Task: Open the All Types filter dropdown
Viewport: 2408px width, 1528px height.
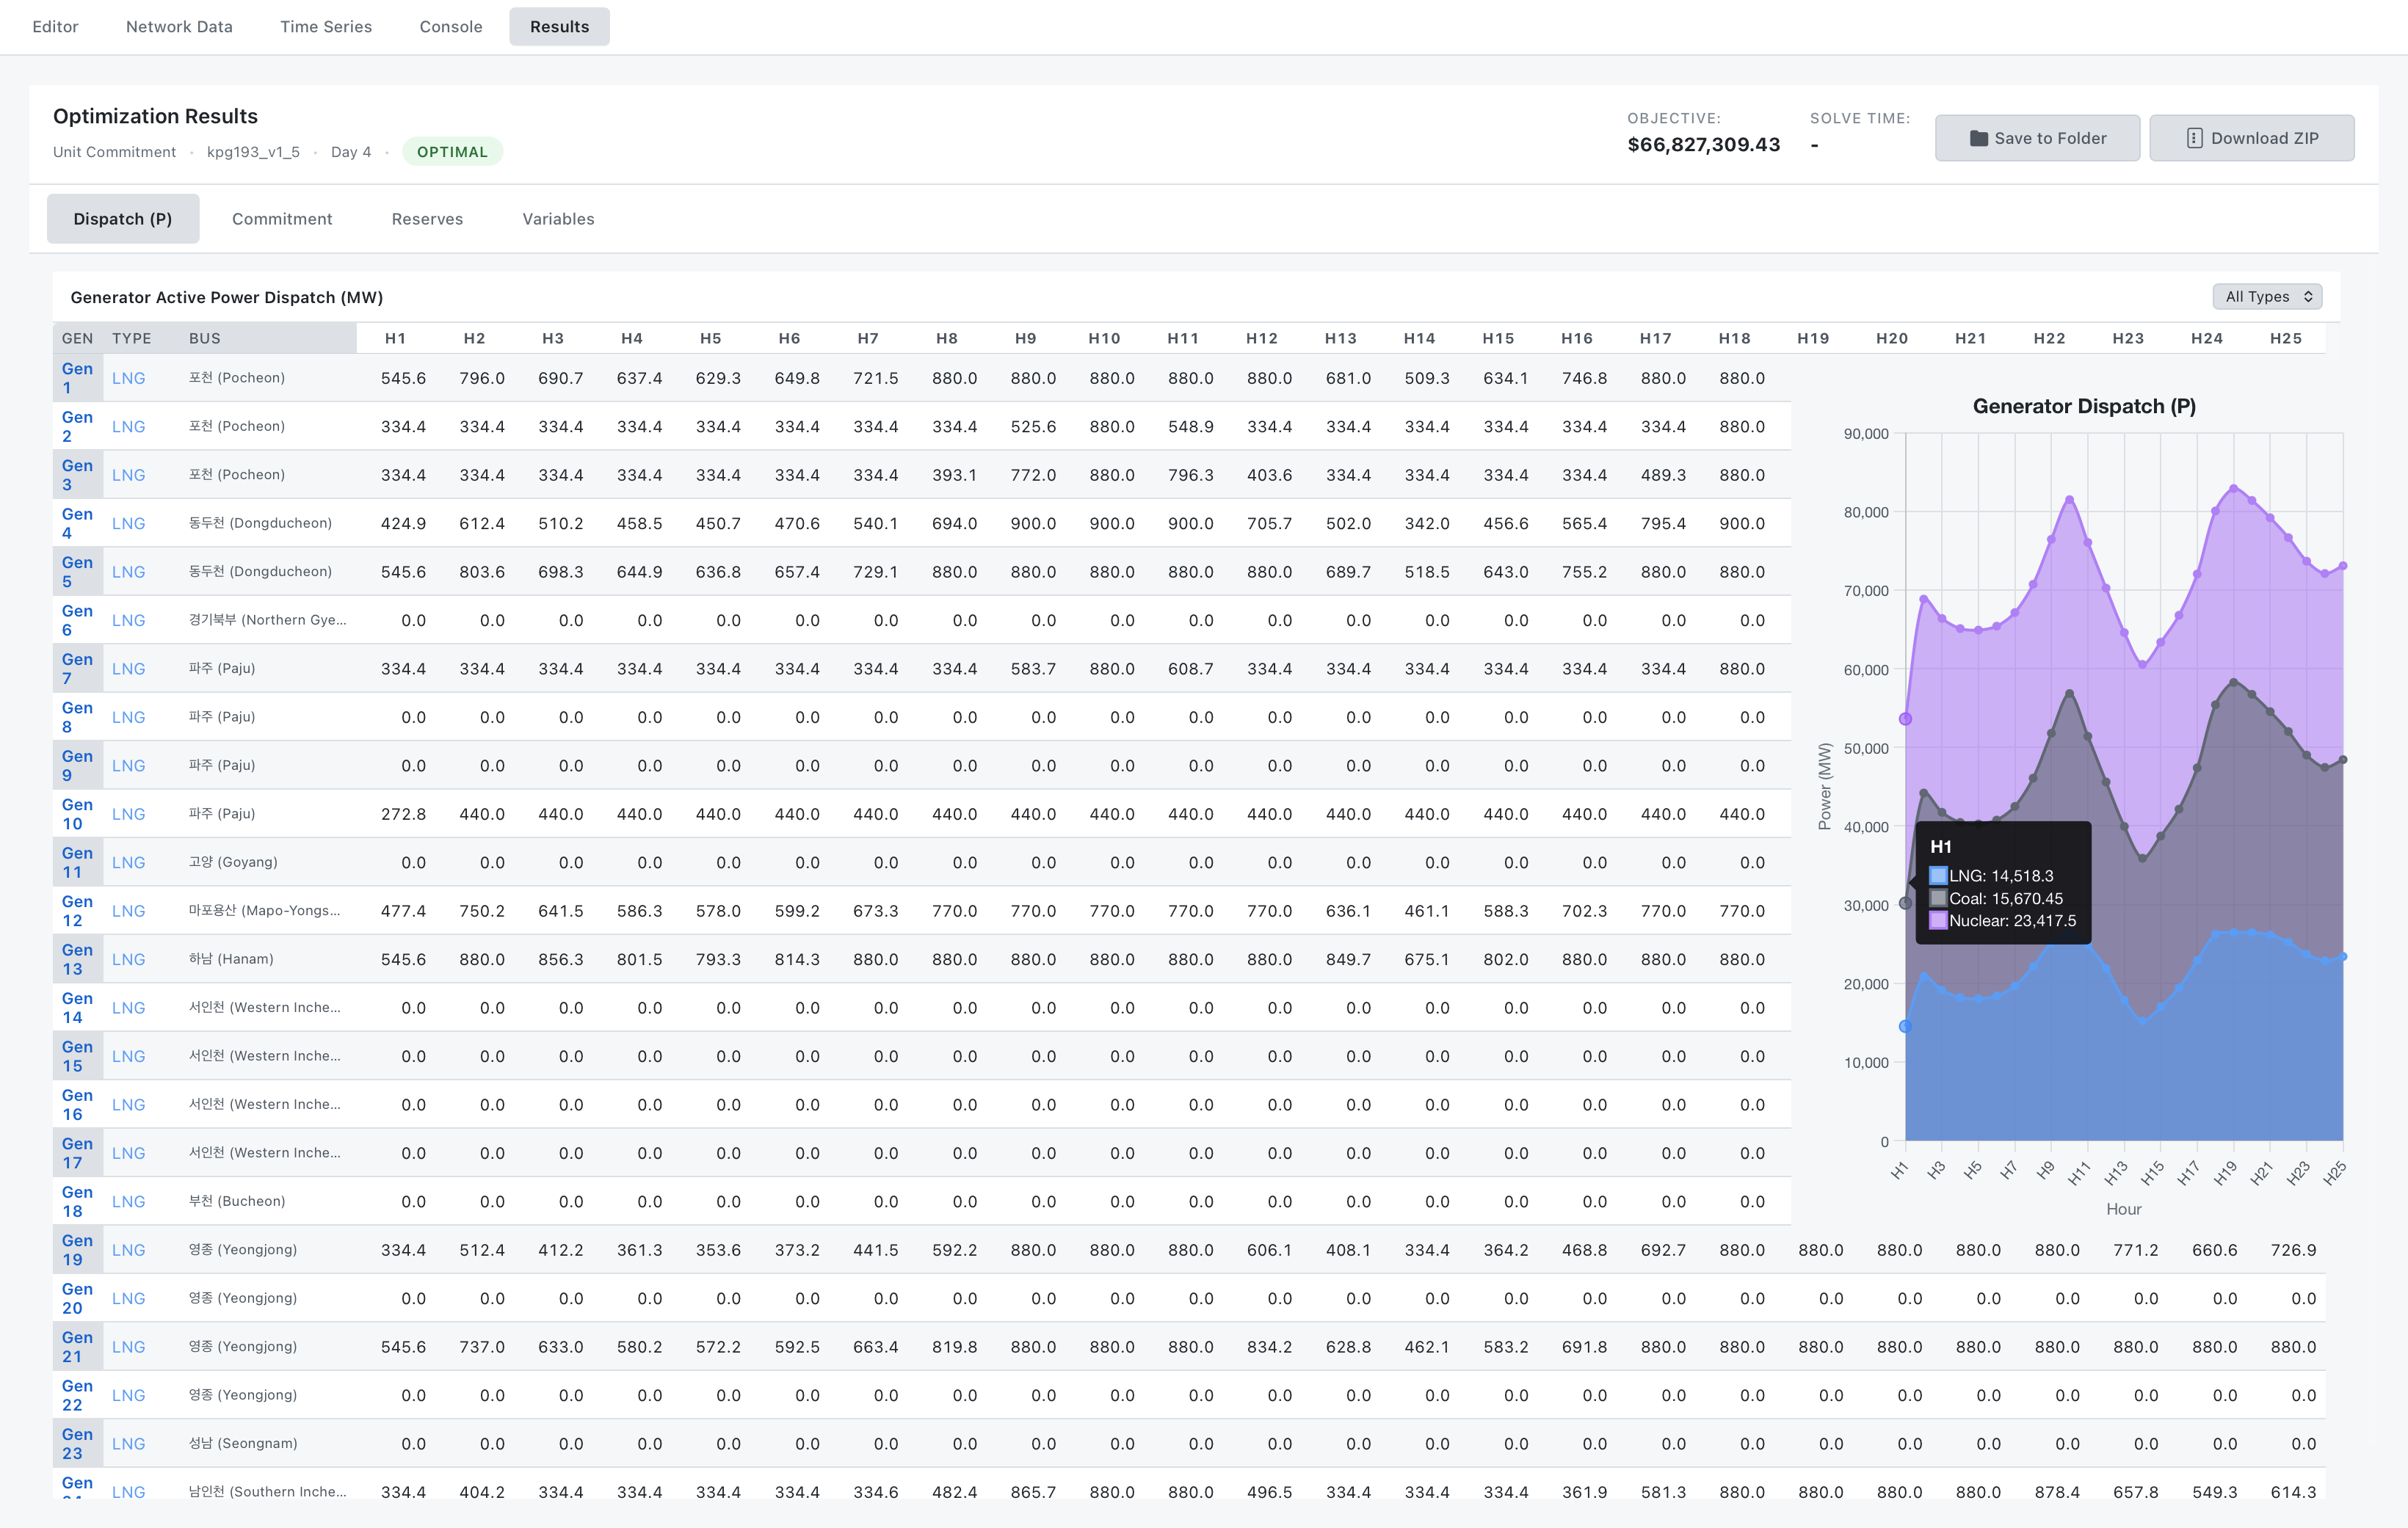Action: 2266,297
